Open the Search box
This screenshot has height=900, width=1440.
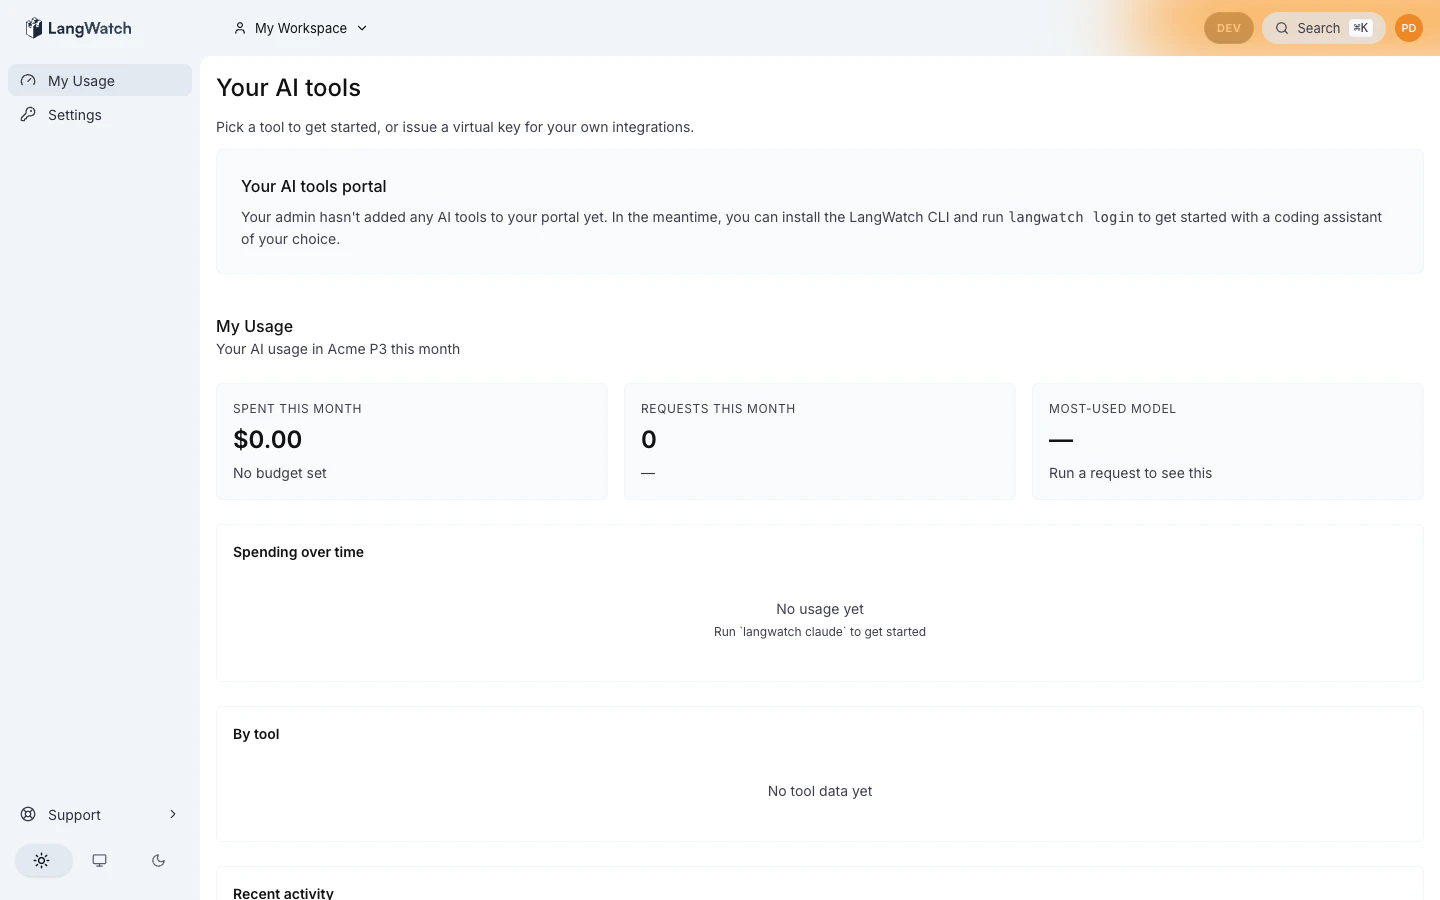click(x=1323, y=28)
